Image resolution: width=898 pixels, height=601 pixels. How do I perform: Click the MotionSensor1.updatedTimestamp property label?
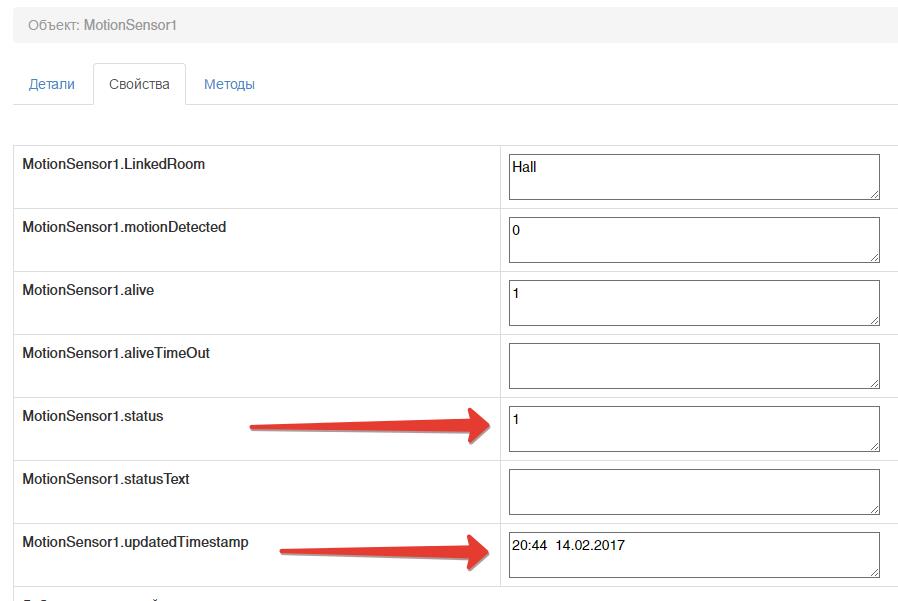[x=135, y=542]
